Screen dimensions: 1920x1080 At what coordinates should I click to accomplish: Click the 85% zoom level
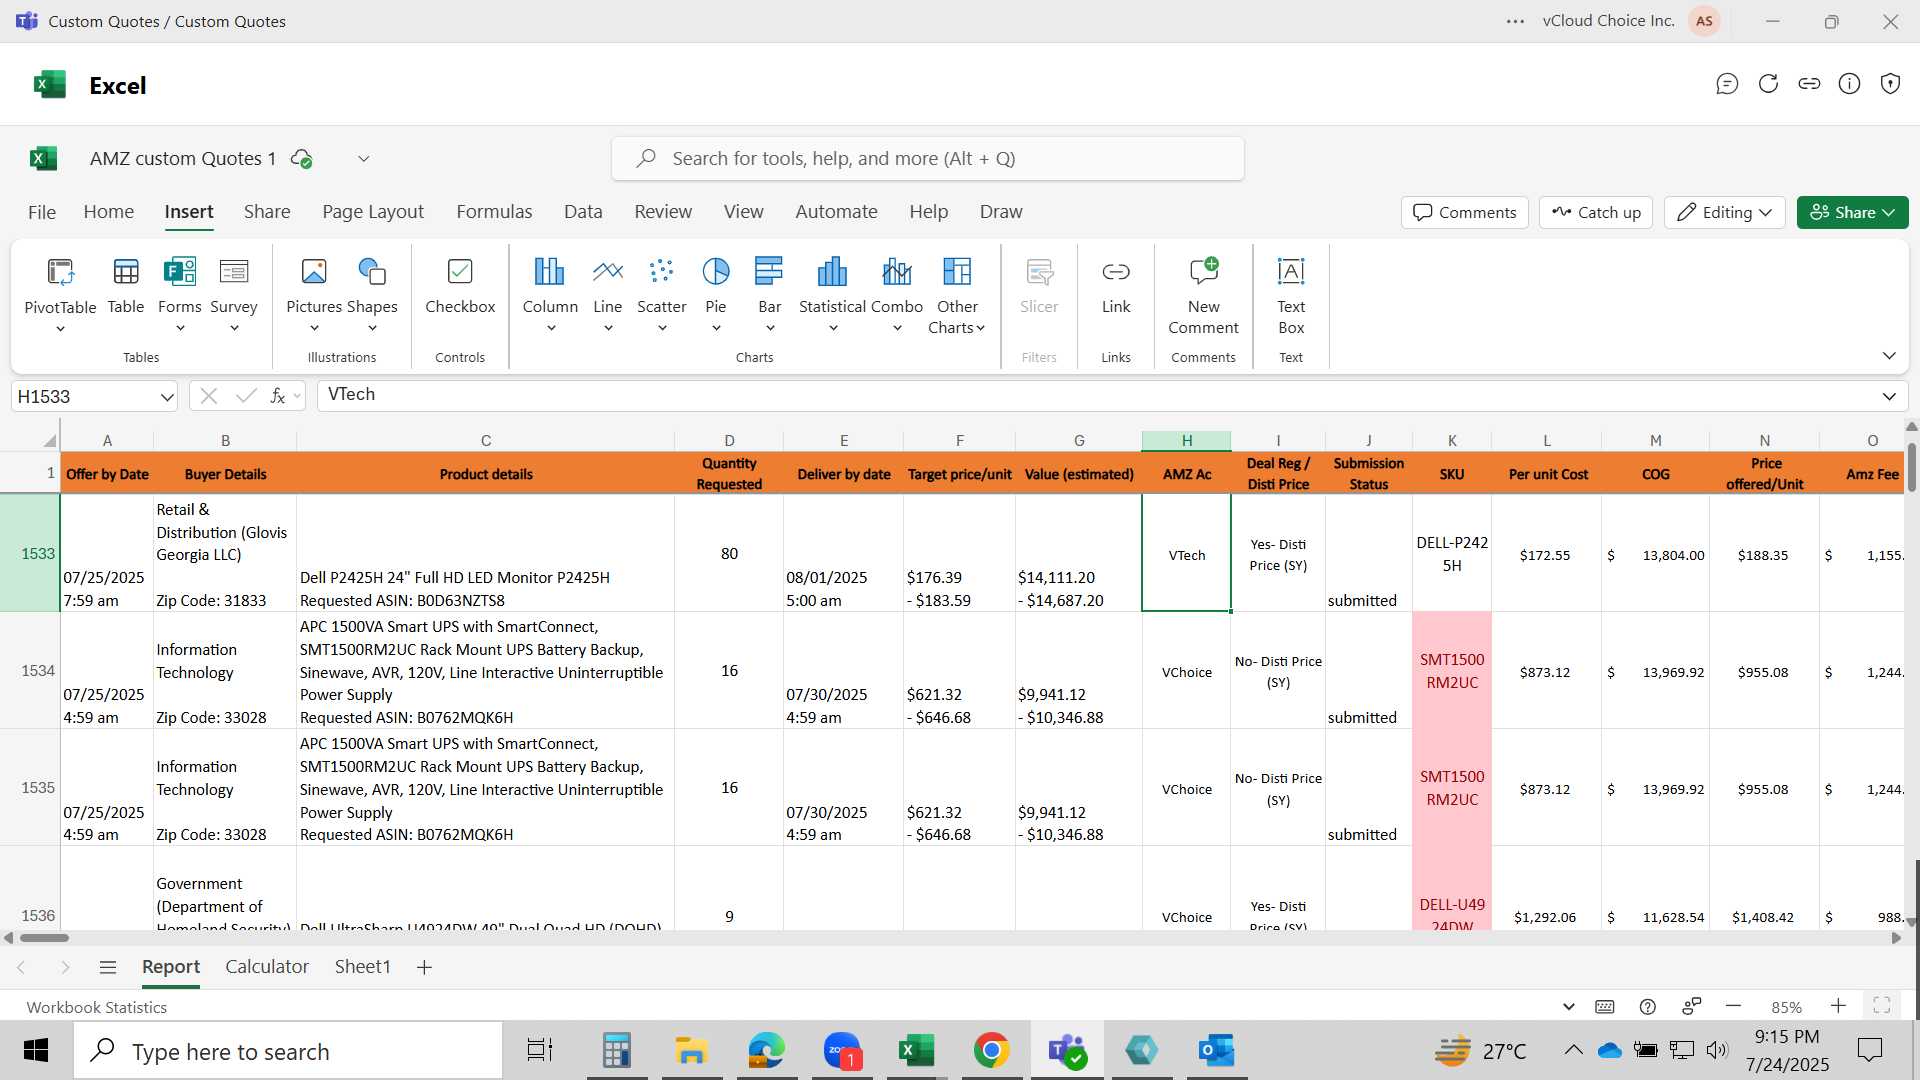click(x=1786, y=1007)
